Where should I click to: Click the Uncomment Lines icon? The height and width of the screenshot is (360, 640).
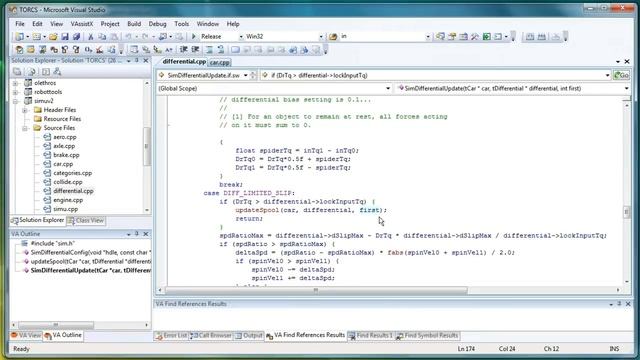(221, 49)
